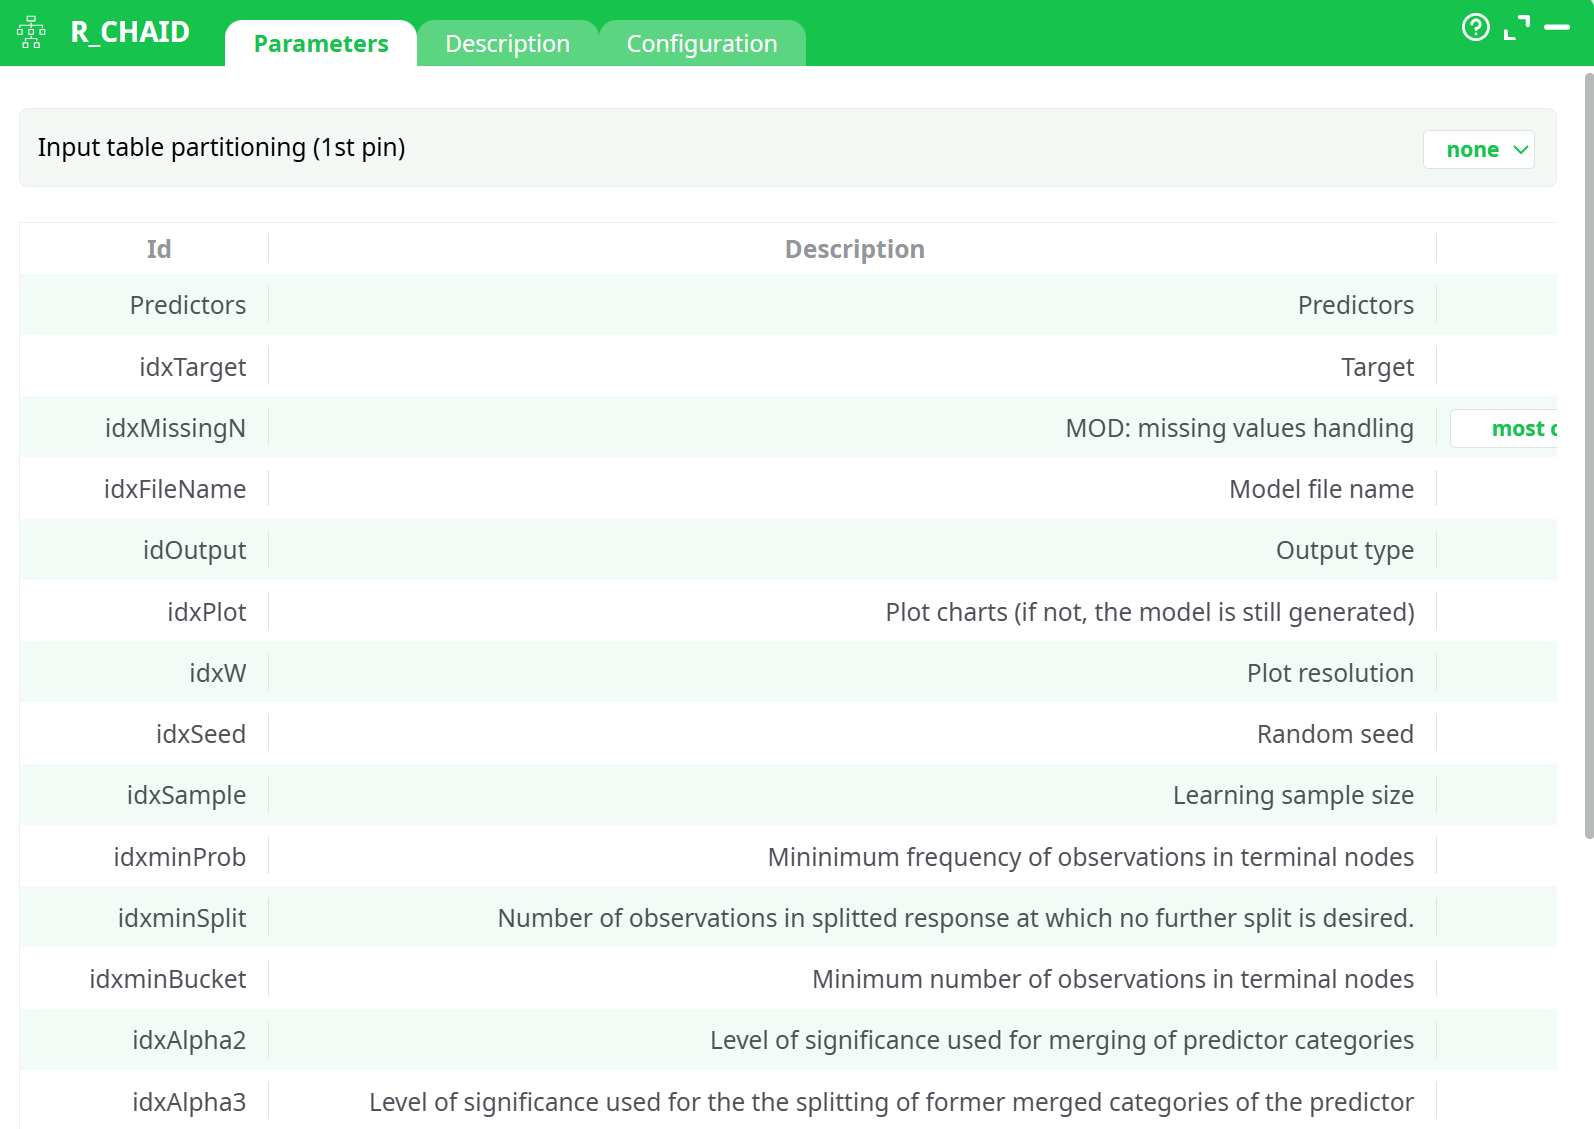Click the Description column header
This screenshot has width=1594, height=1129.
(x=854, y=249)
